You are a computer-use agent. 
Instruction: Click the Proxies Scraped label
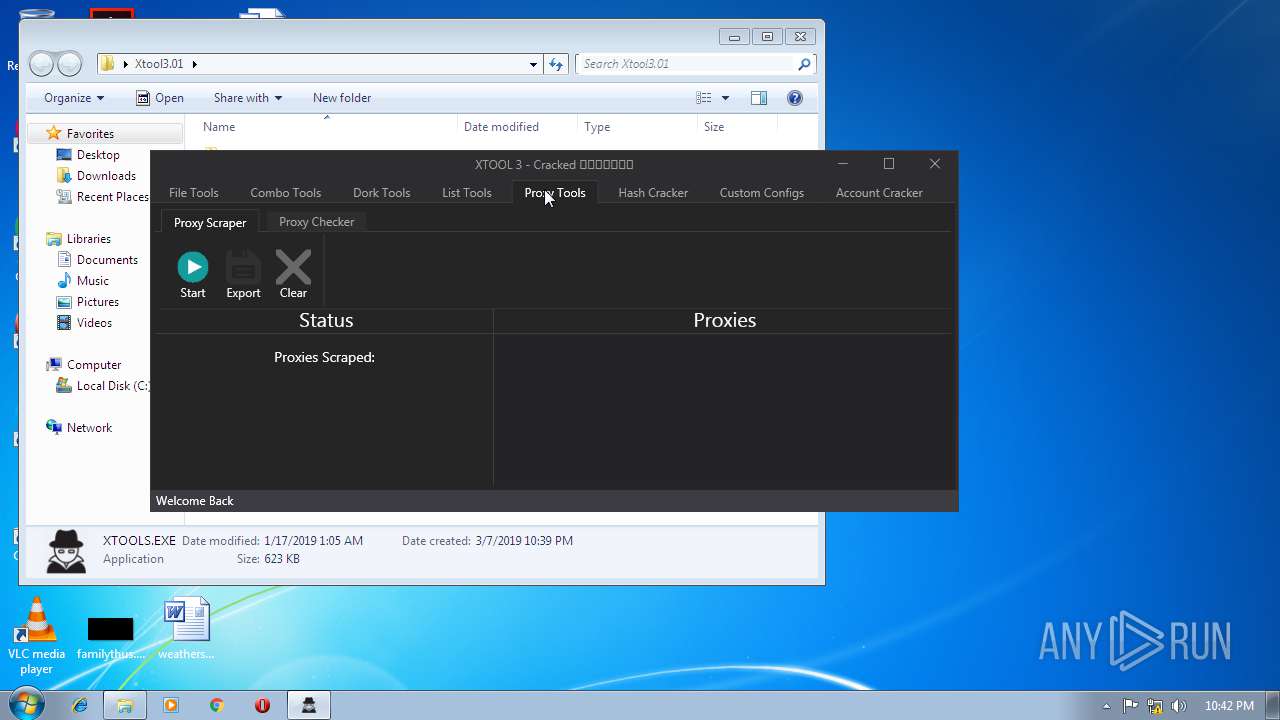(324, 357)
